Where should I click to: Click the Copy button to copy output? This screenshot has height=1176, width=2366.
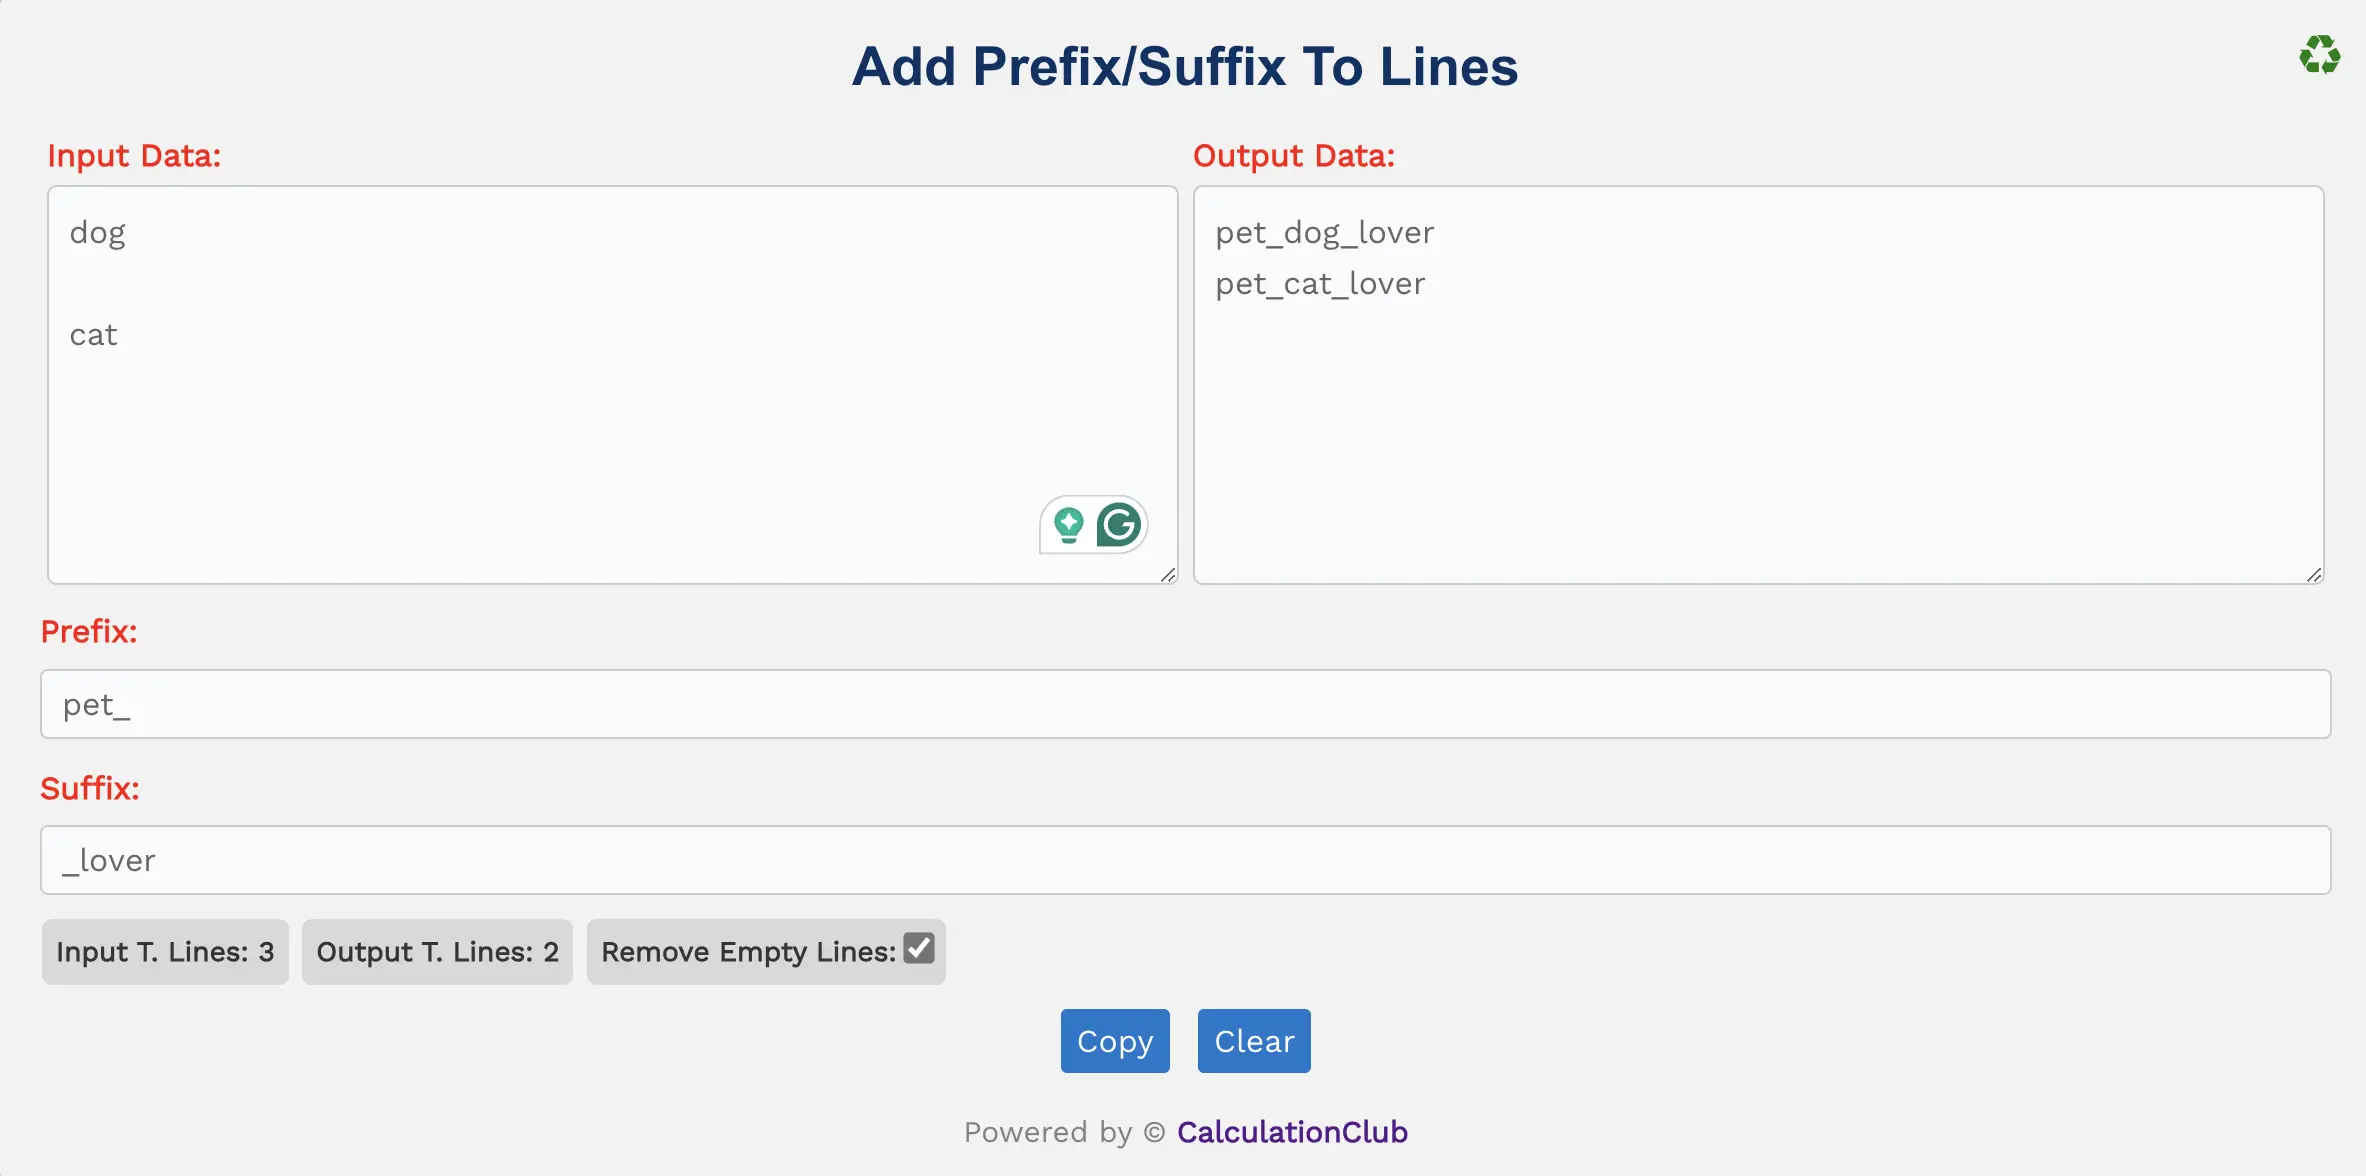click(1114, 1040)
